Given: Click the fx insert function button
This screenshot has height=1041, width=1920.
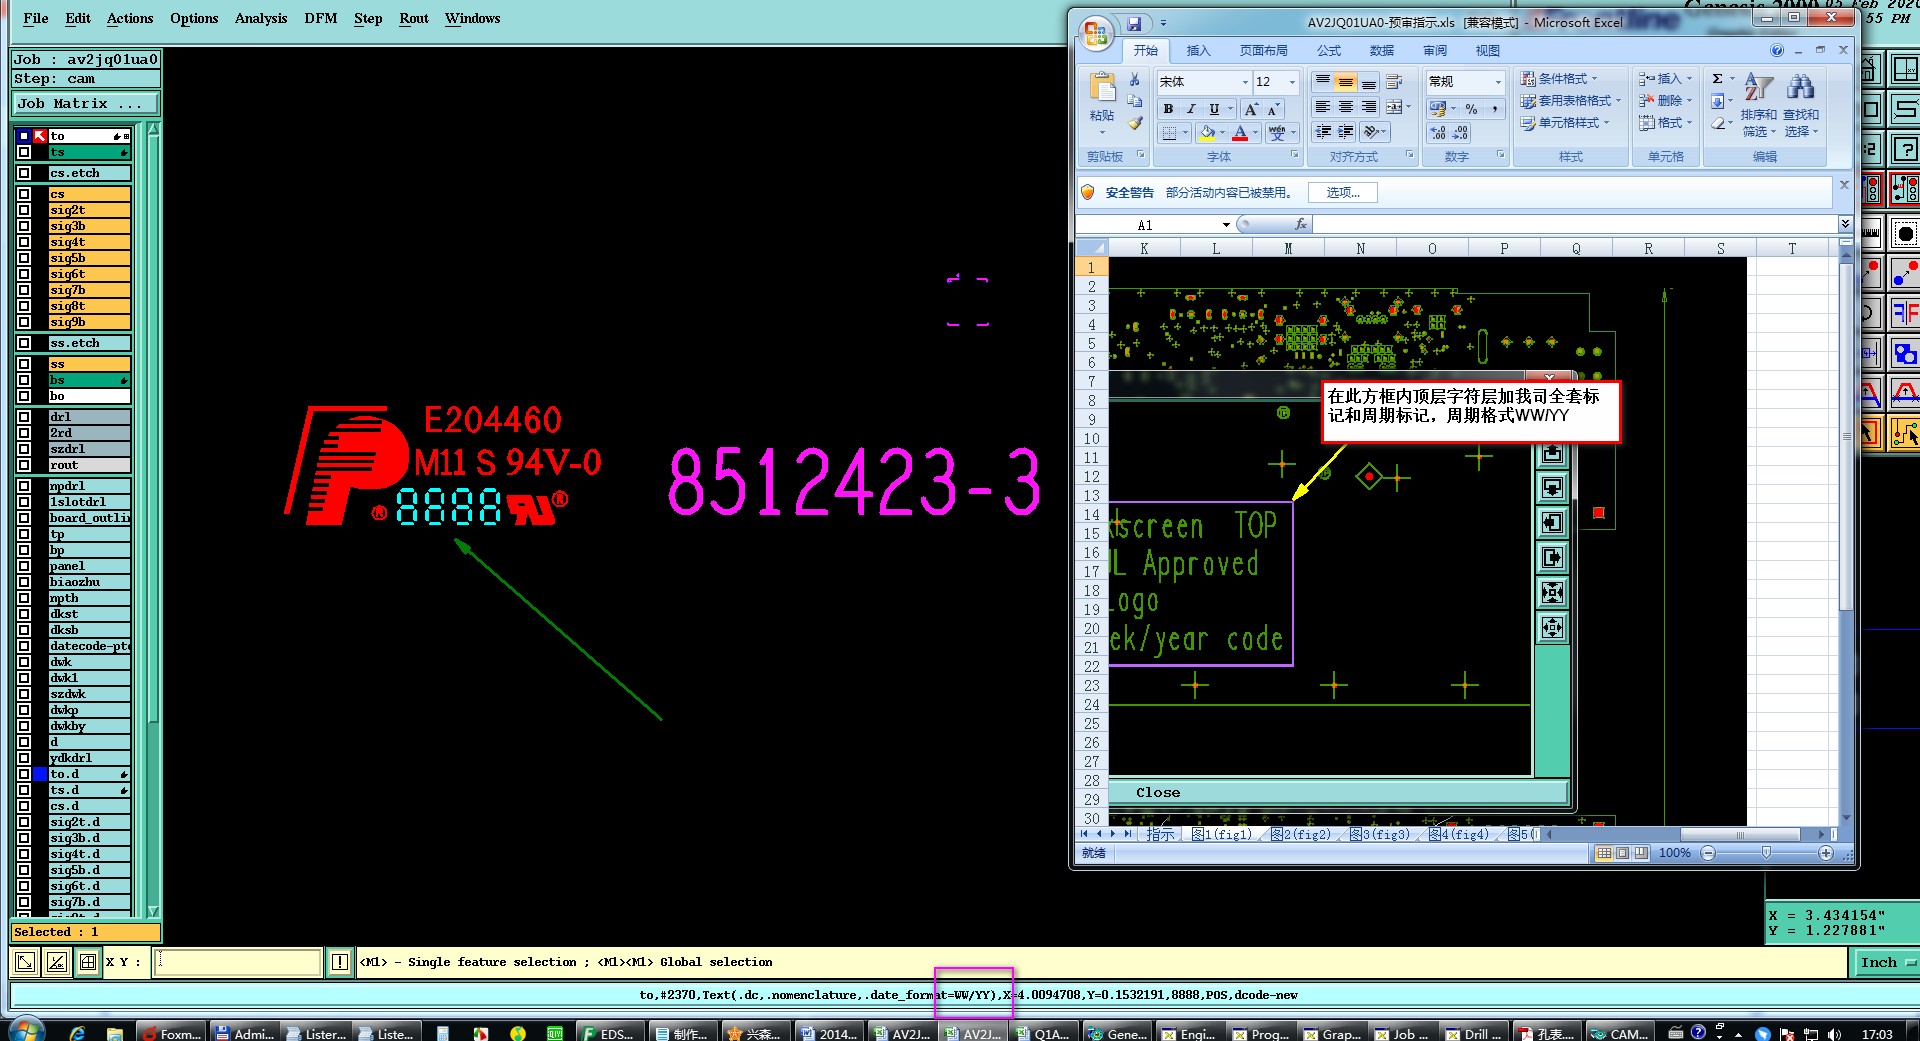Looking at the screenshot, I should [x=1300, y=225].
